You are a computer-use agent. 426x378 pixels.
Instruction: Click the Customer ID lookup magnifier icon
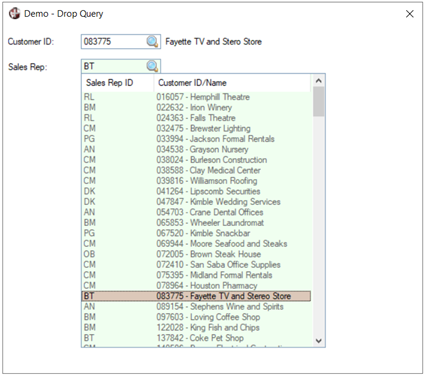coord(152,42)
